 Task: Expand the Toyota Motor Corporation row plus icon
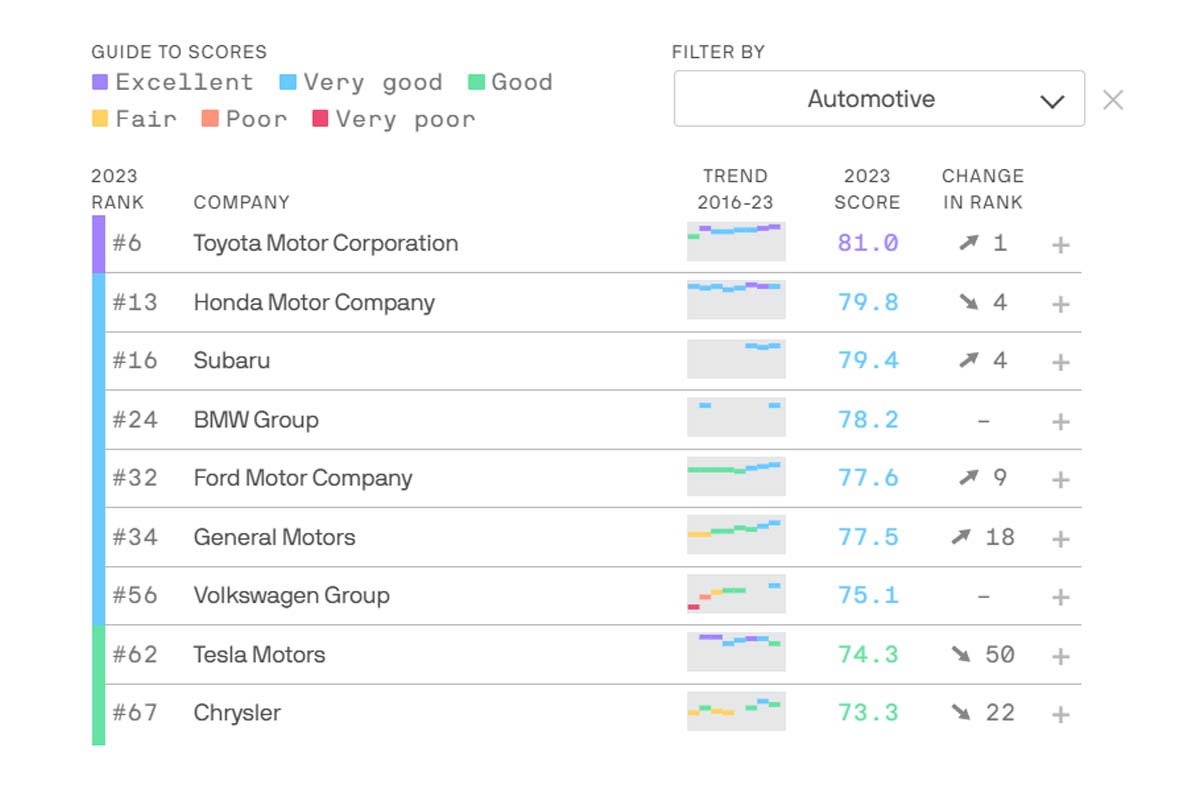[x=1061, y=245]
